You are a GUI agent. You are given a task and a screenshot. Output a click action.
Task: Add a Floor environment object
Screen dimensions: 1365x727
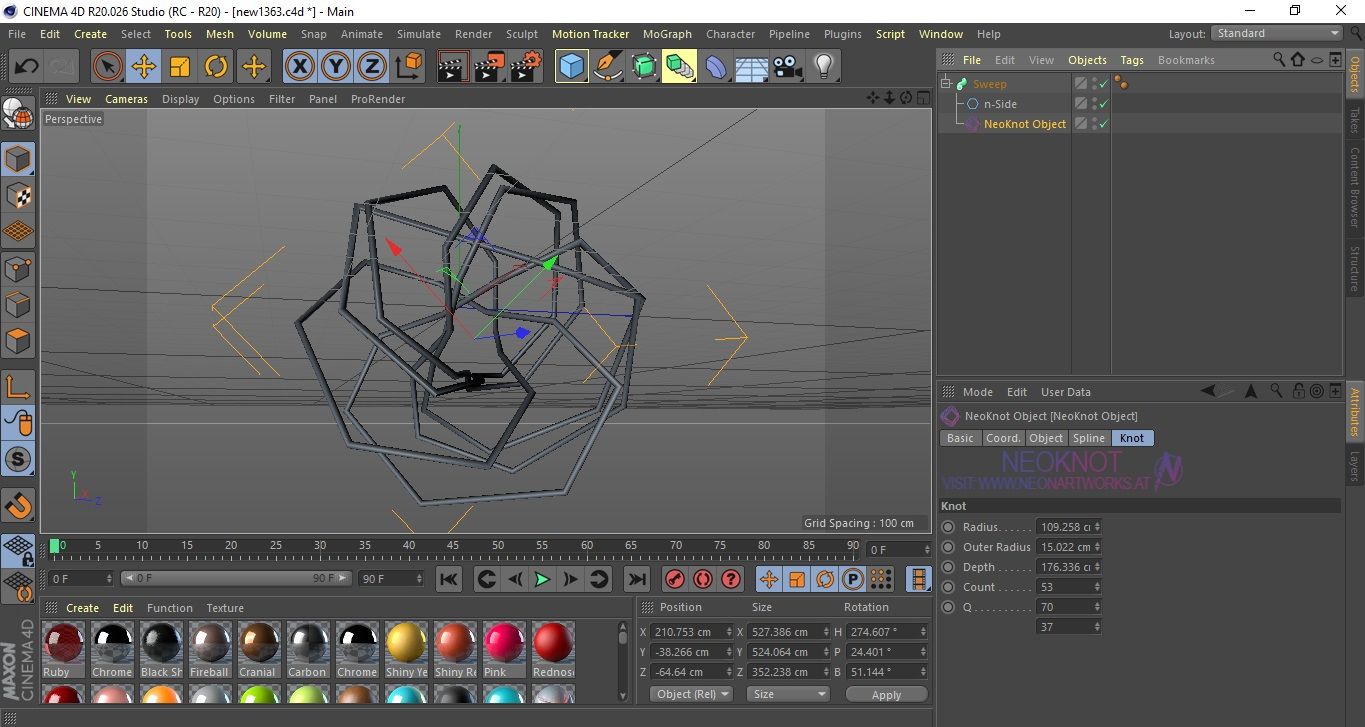point(752,67)
